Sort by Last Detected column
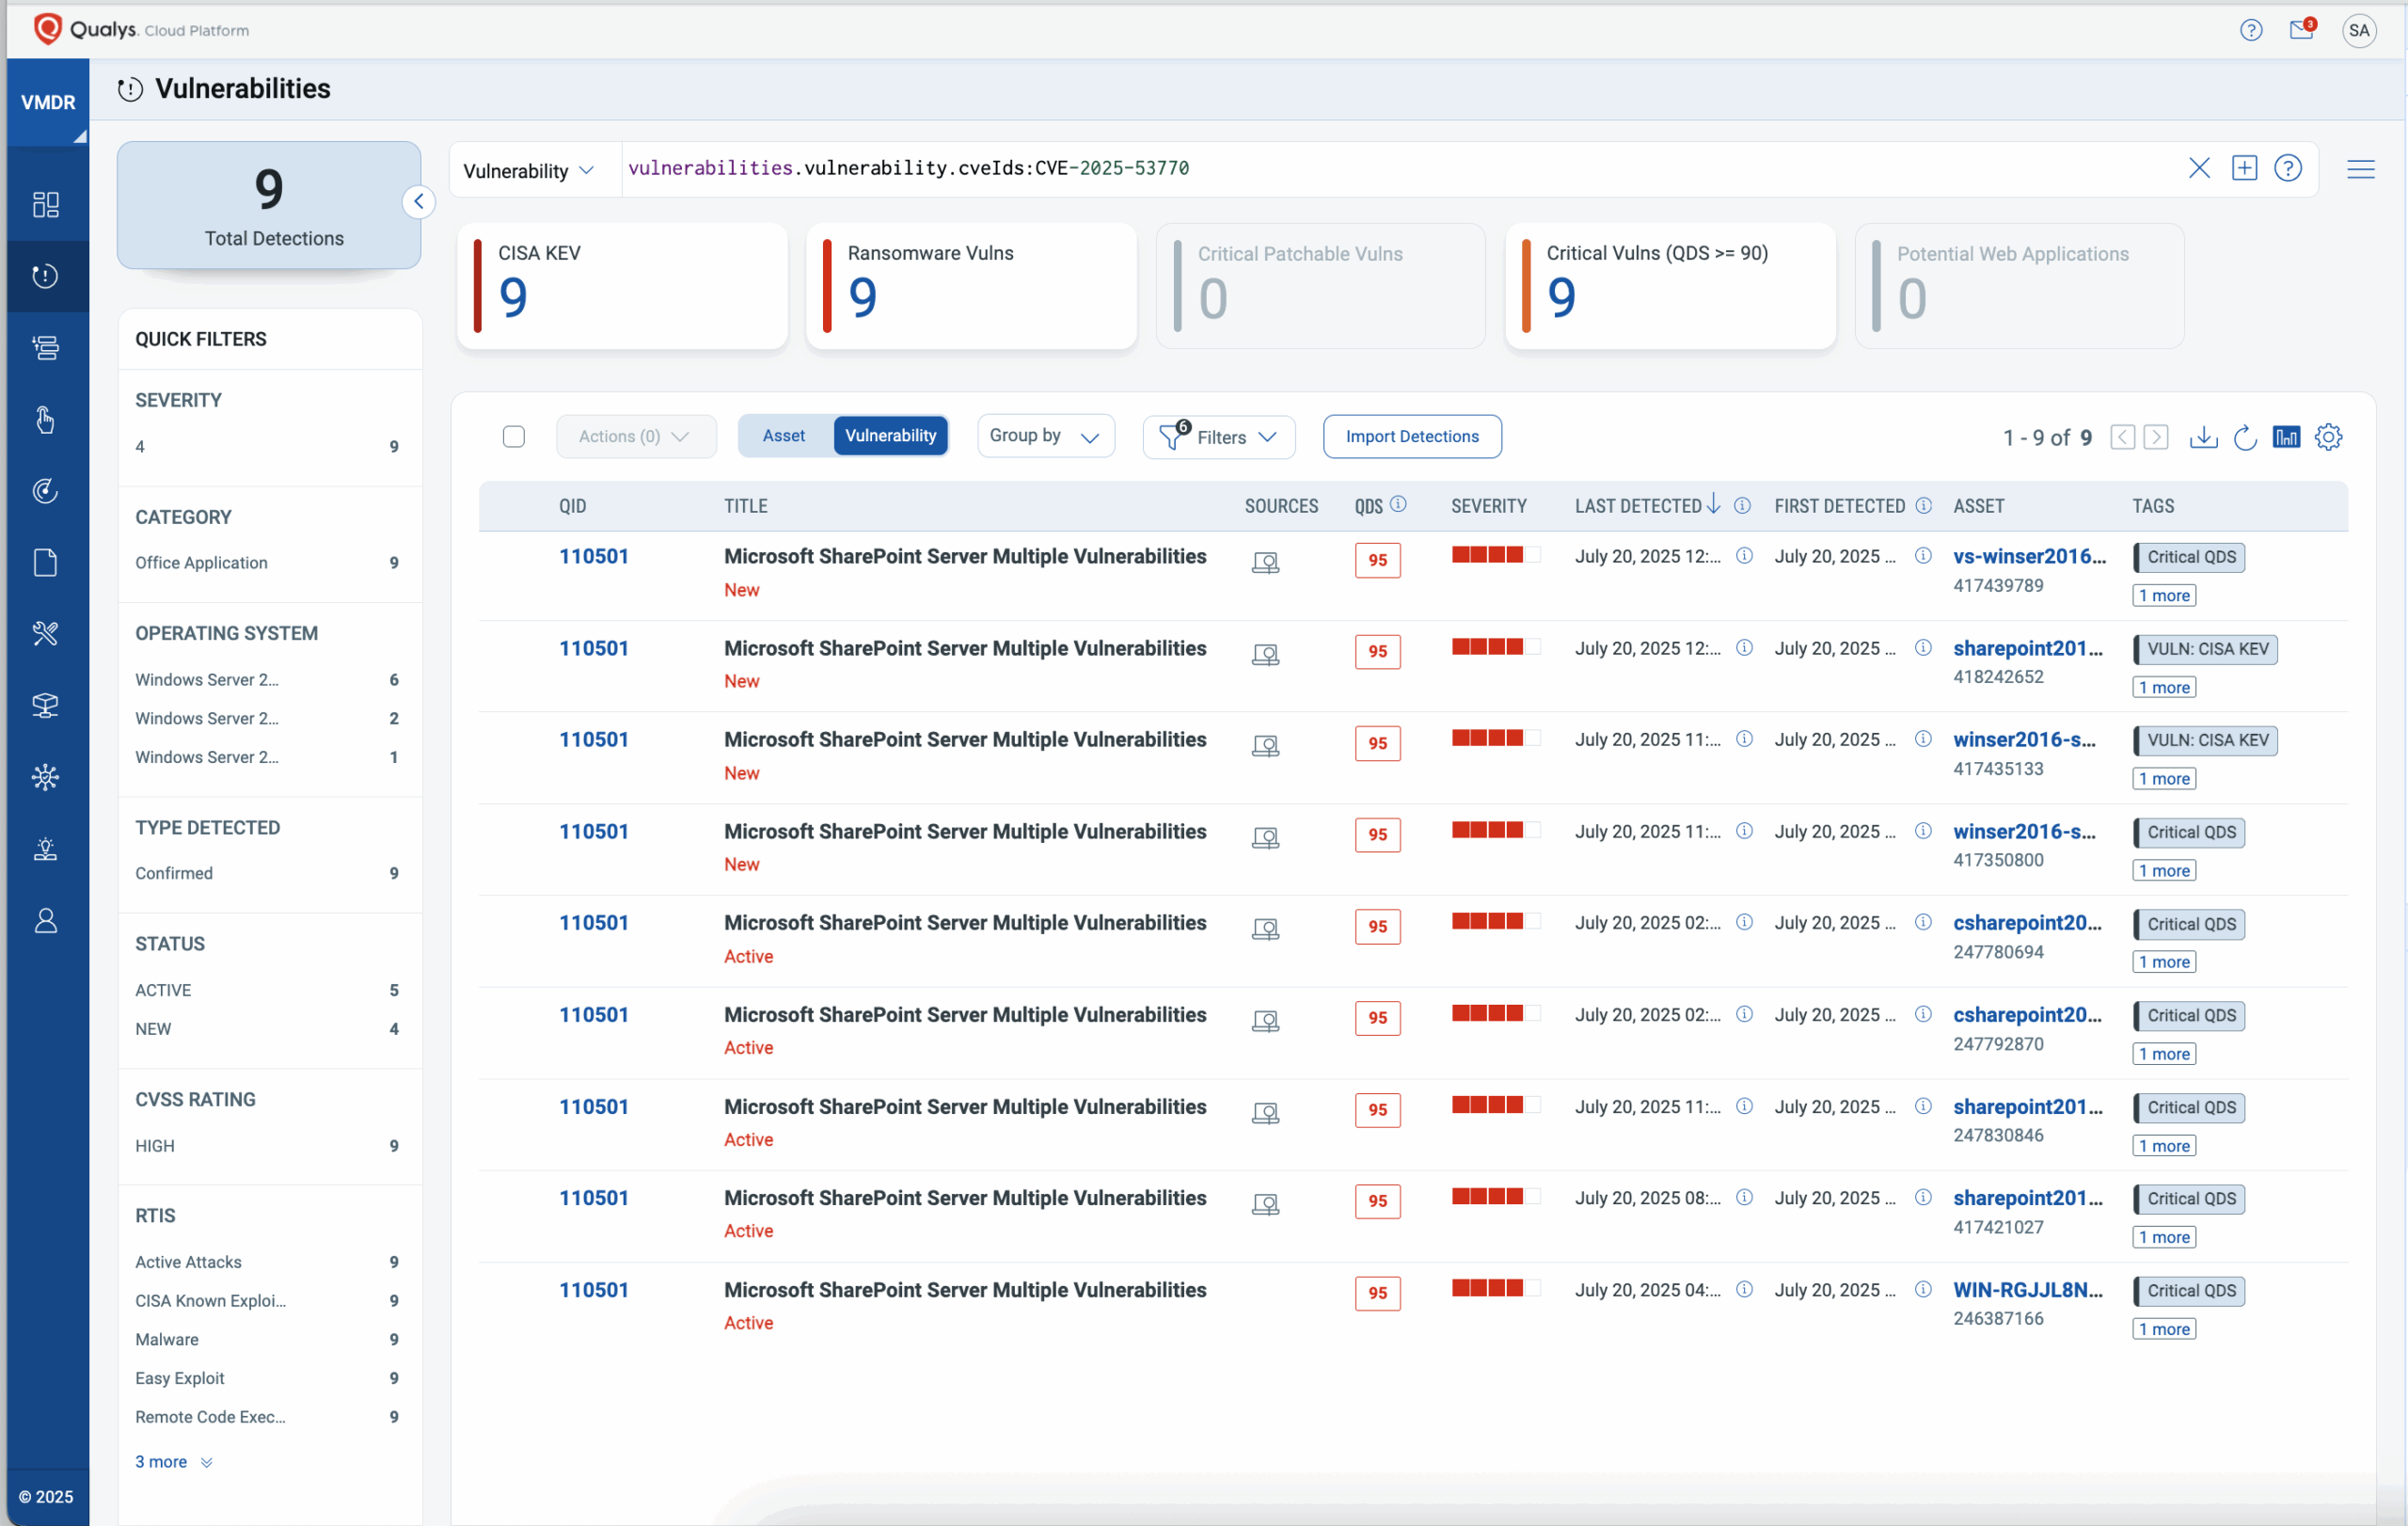This screenshot has width=2408, height=1526. pos(1647,506)
